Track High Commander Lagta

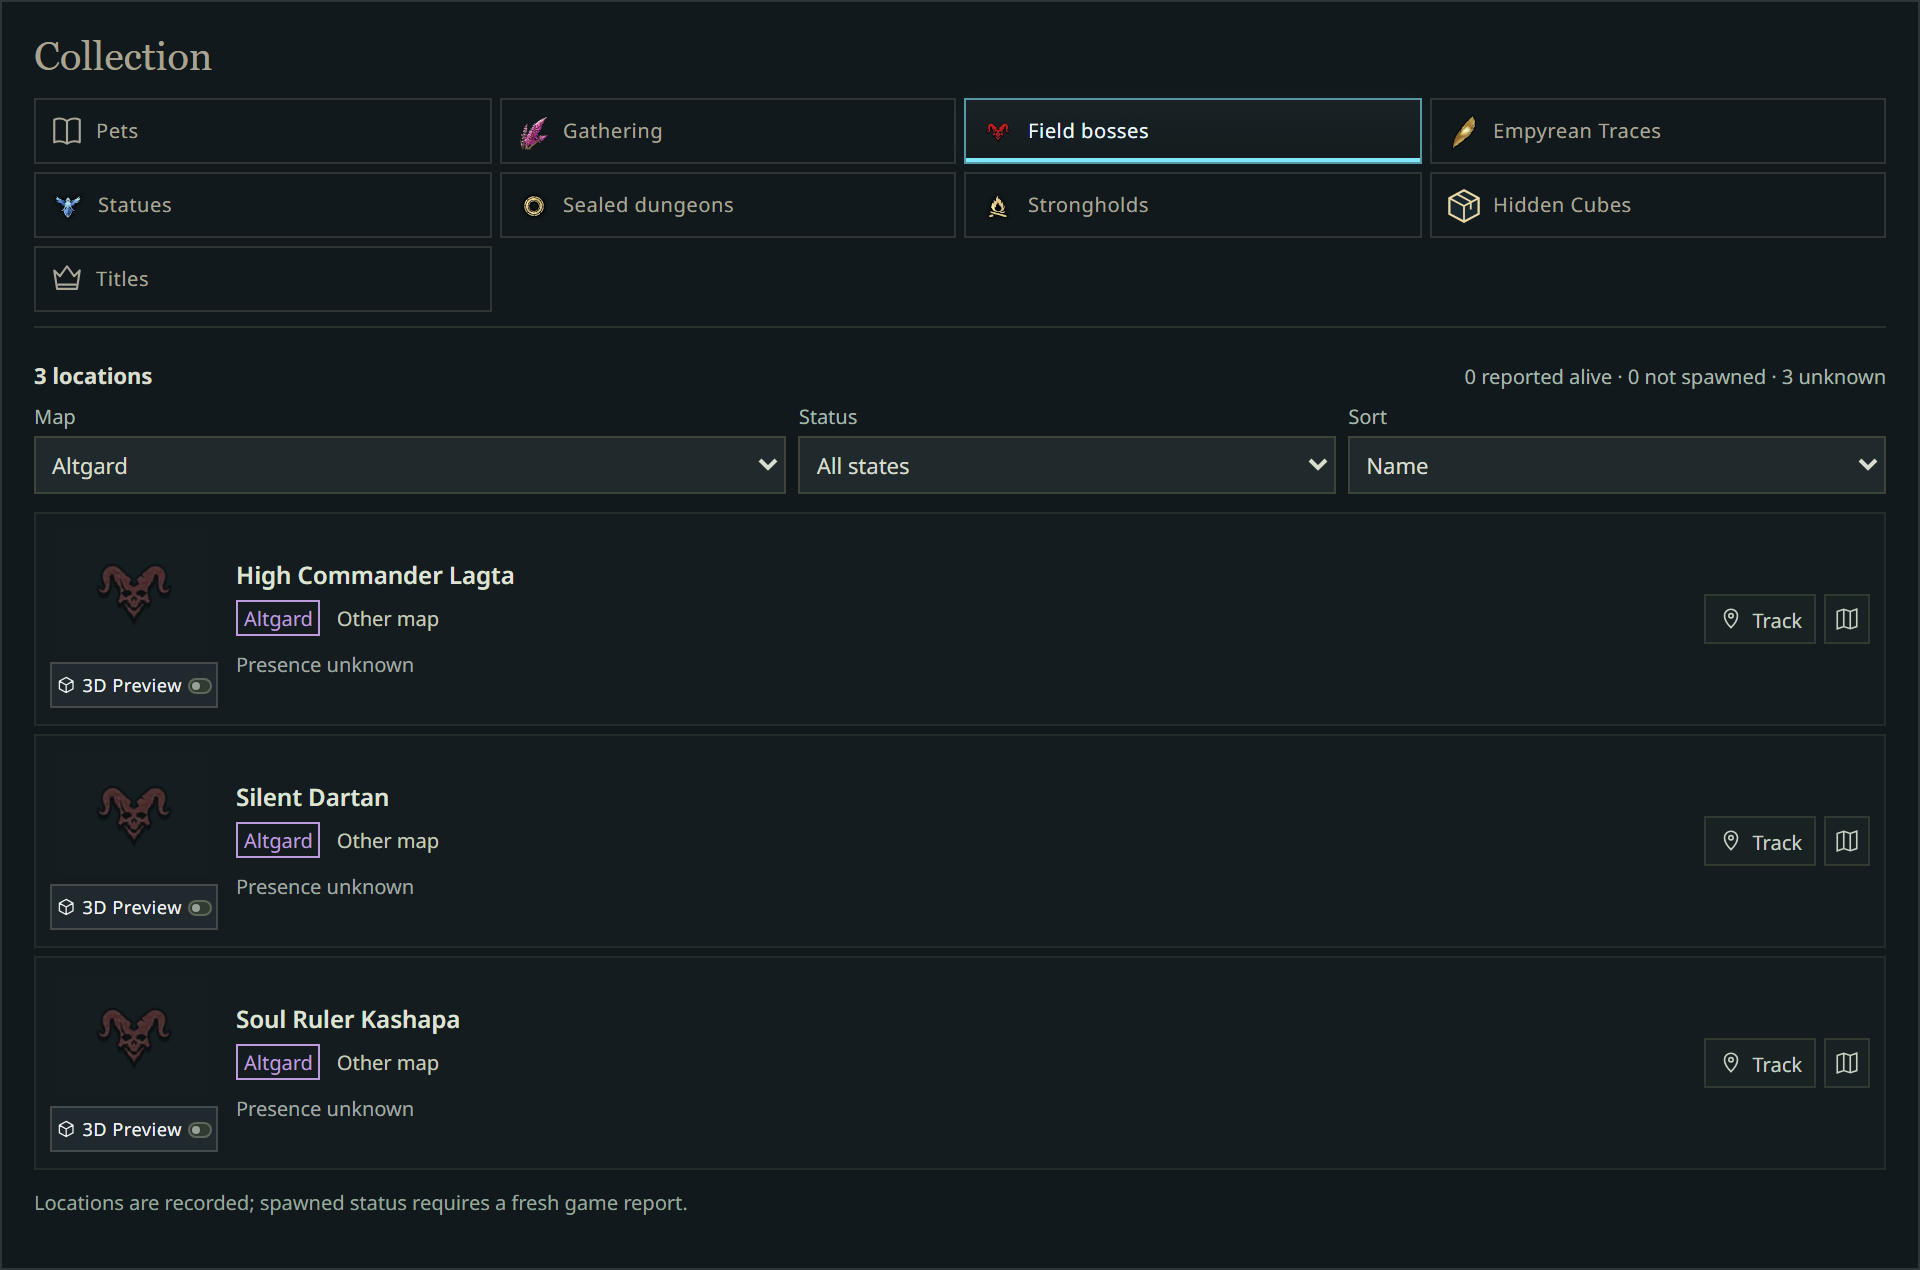point(1760,619)
